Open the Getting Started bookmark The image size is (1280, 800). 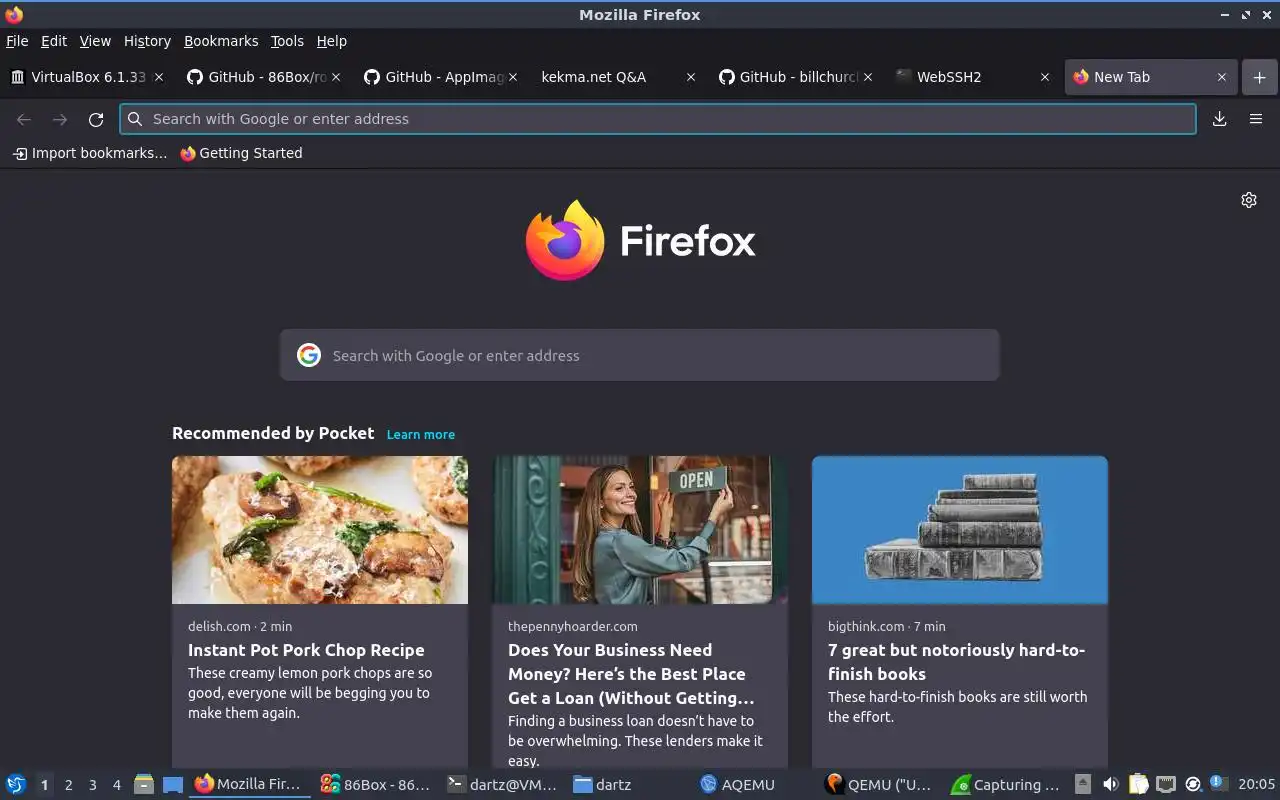[x=241, y=153]
